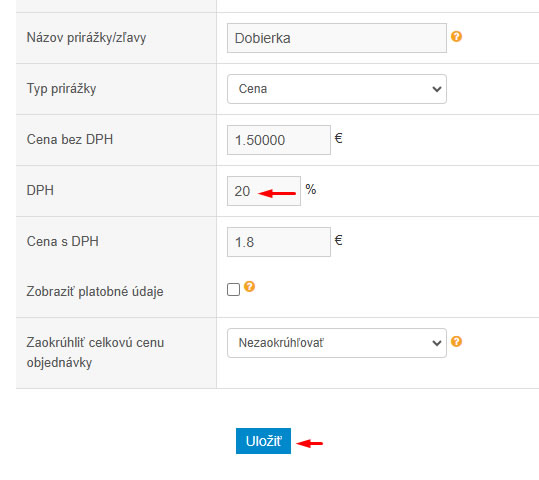539x480 pixels.
Task: Click the Cena bez DPH field with 1.50000
Action: click(x=279, y=140)
